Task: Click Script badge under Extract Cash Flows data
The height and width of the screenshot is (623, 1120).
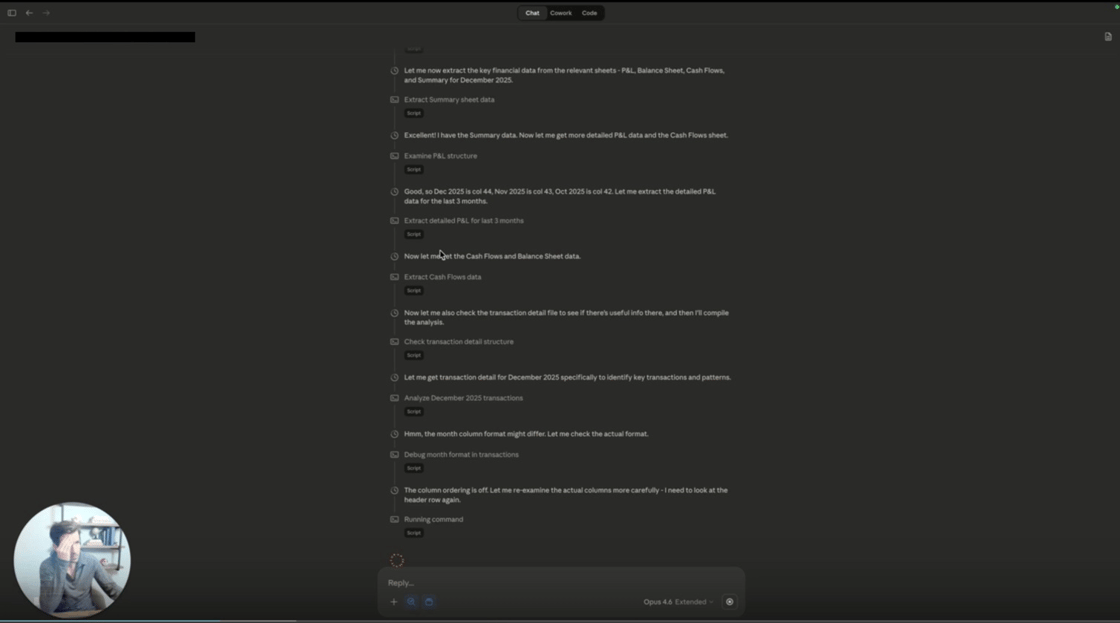Action: (x=414, y=291)
